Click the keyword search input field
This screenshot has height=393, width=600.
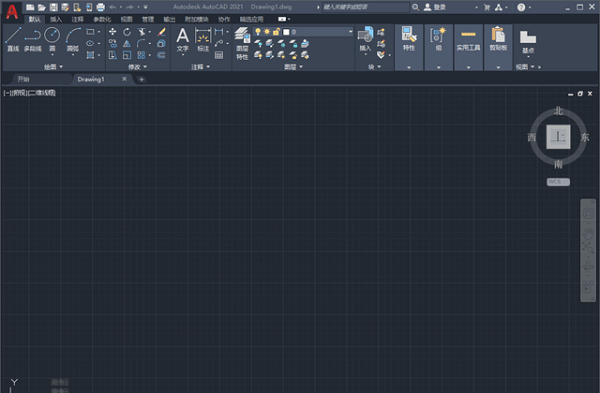[365, 7]
